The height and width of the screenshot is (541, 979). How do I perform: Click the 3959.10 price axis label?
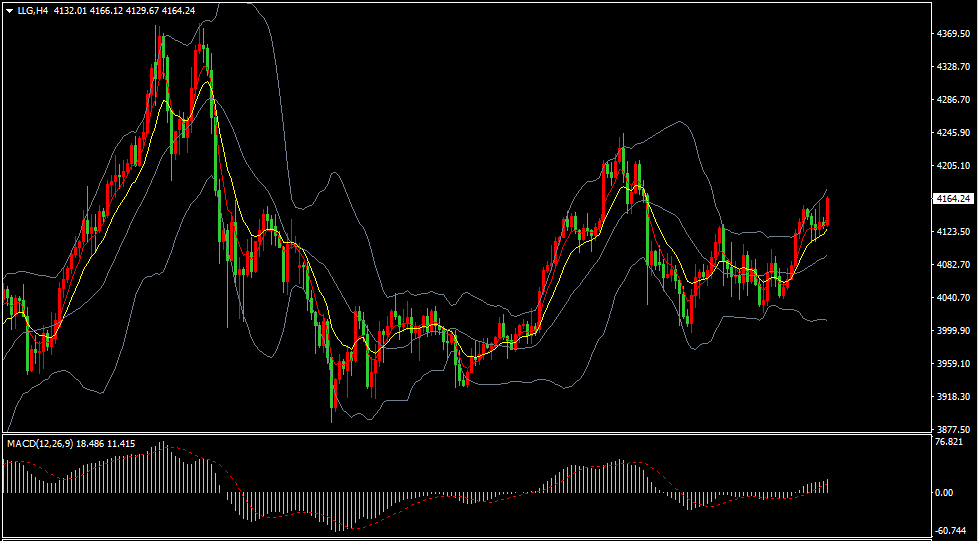click(953, 364)
